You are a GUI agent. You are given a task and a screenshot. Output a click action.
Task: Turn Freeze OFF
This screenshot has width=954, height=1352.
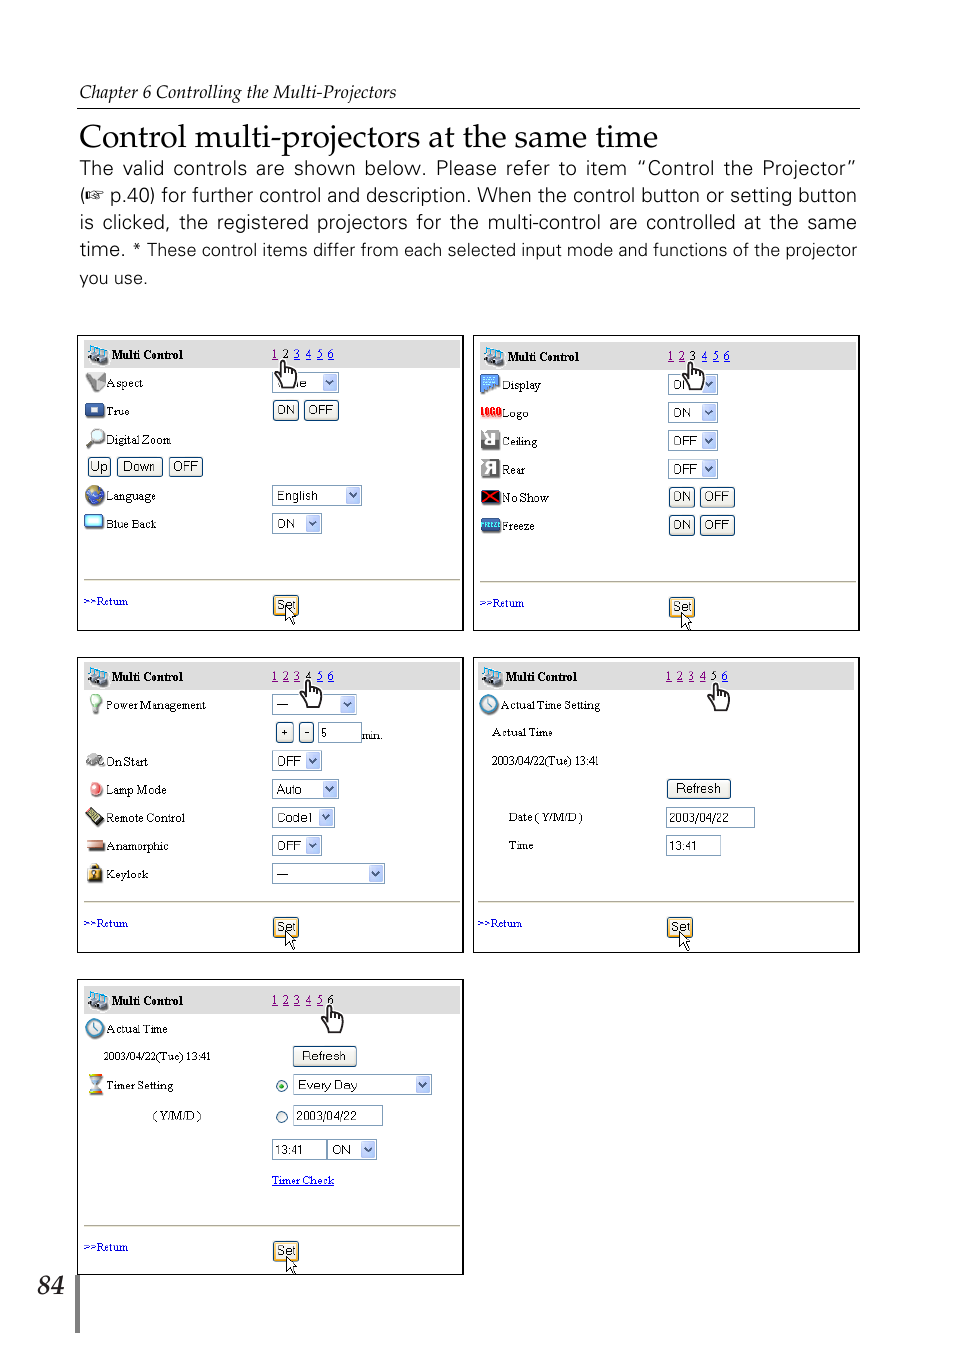(717, 524)
